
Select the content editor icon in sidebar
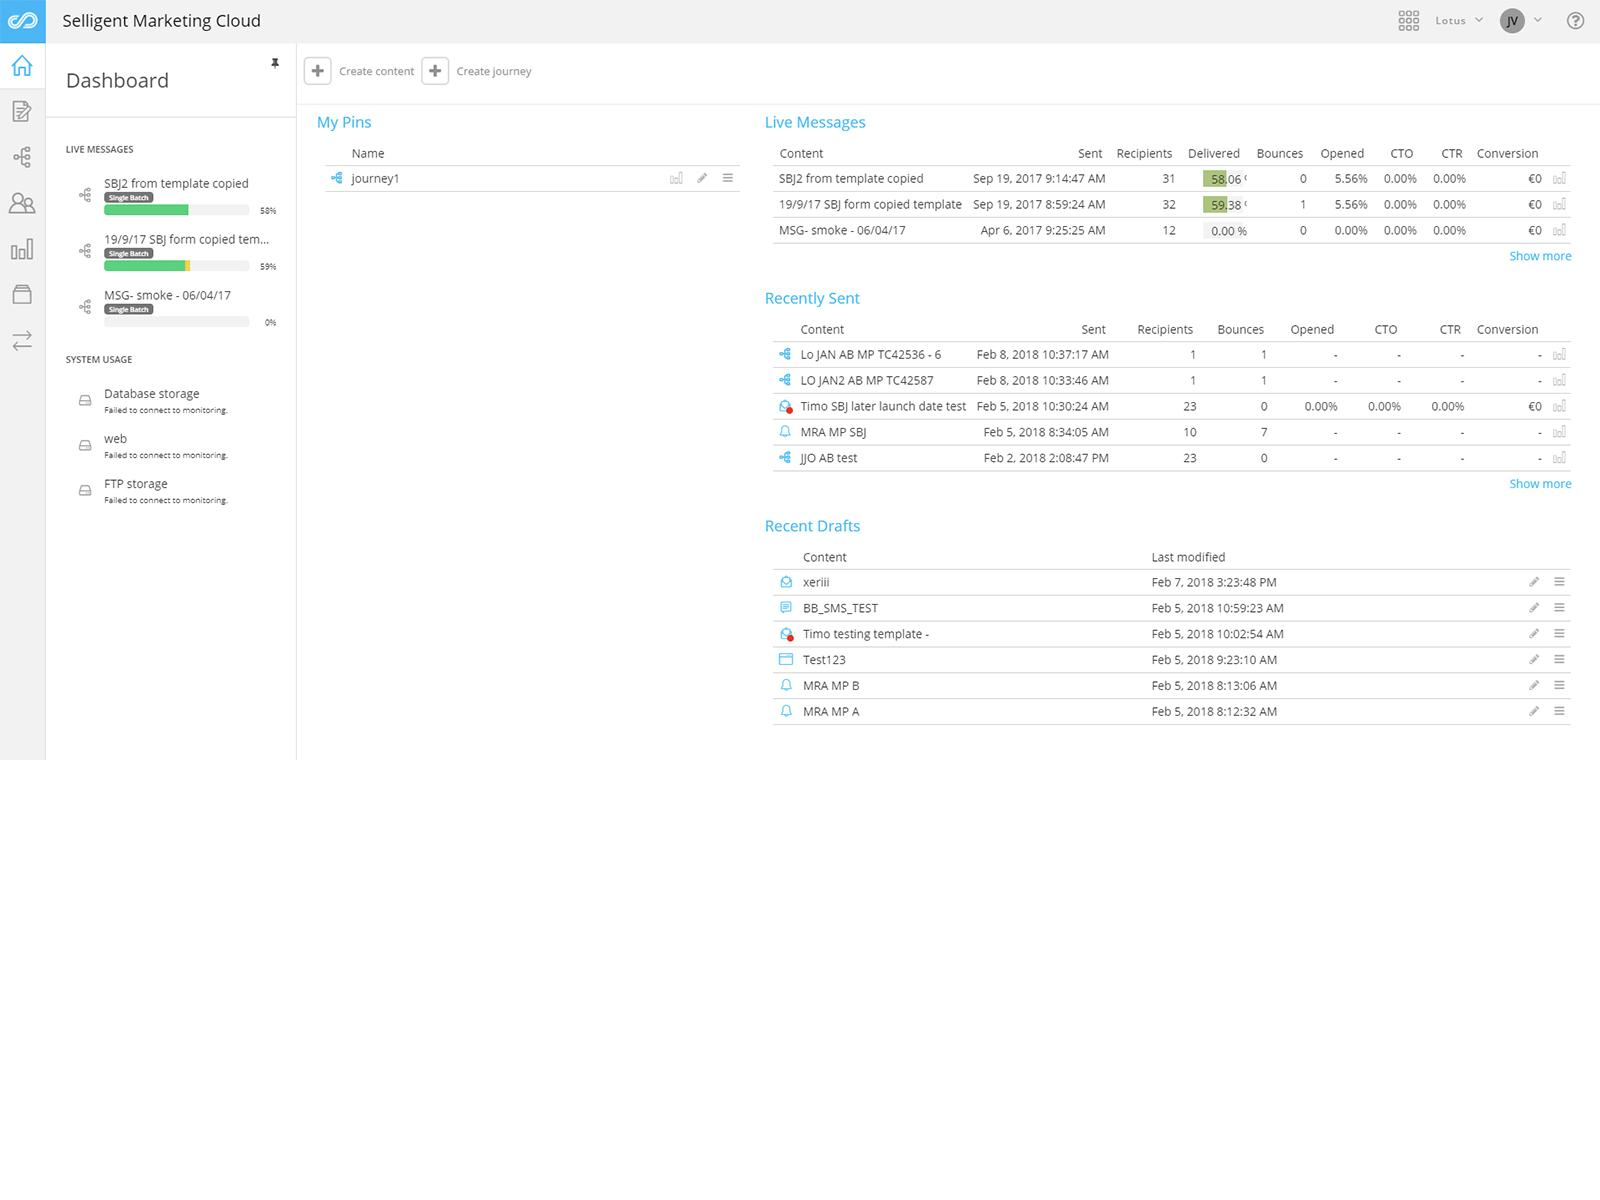click(22, 111)
